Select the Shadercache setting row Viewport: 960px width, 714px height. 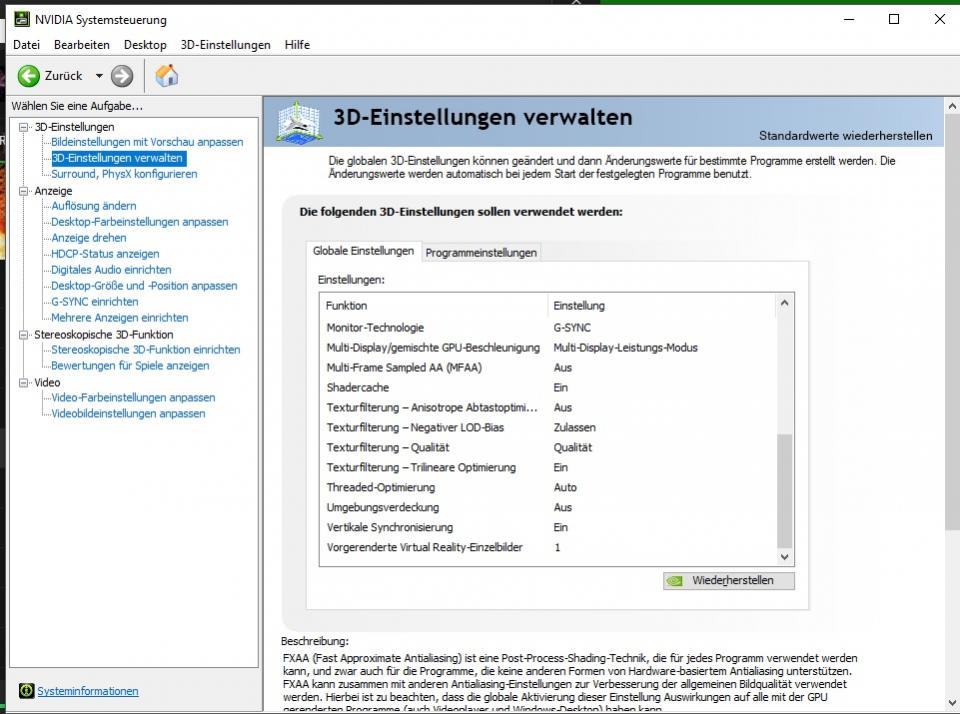pos(549,388)
